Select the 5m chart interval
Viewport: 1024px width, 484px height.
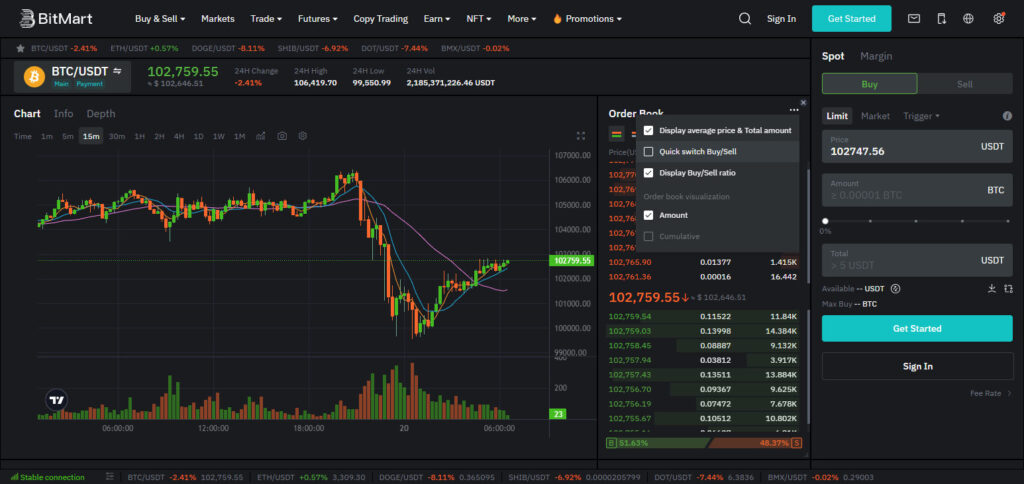[68, 136]
